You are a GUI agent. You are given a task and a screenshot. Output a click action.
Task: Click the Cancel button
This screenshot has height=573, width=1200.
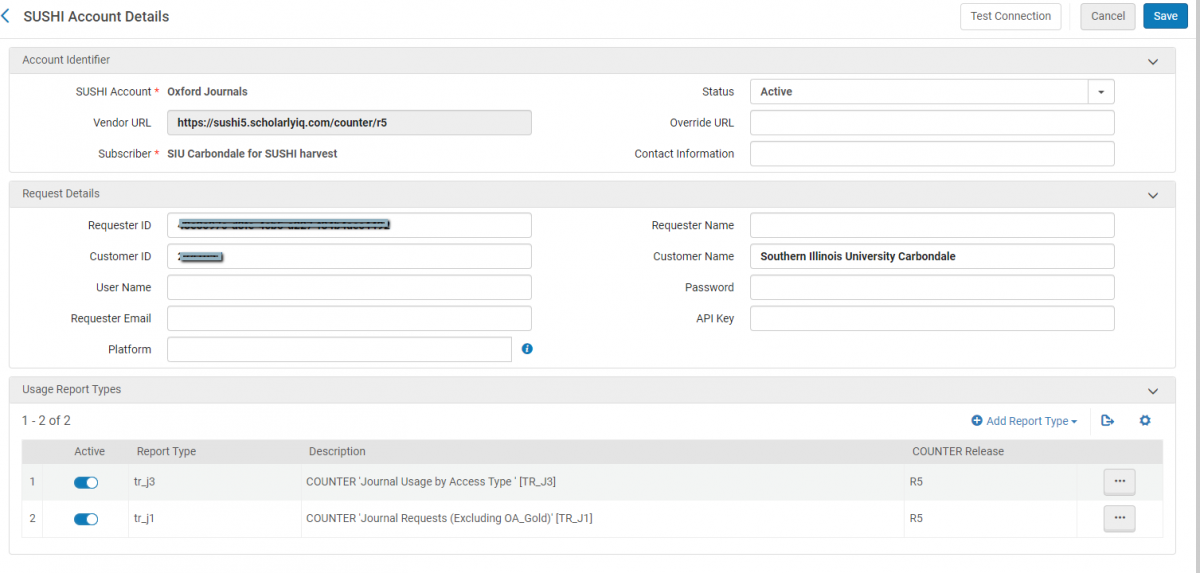(x=1107, y=16)
